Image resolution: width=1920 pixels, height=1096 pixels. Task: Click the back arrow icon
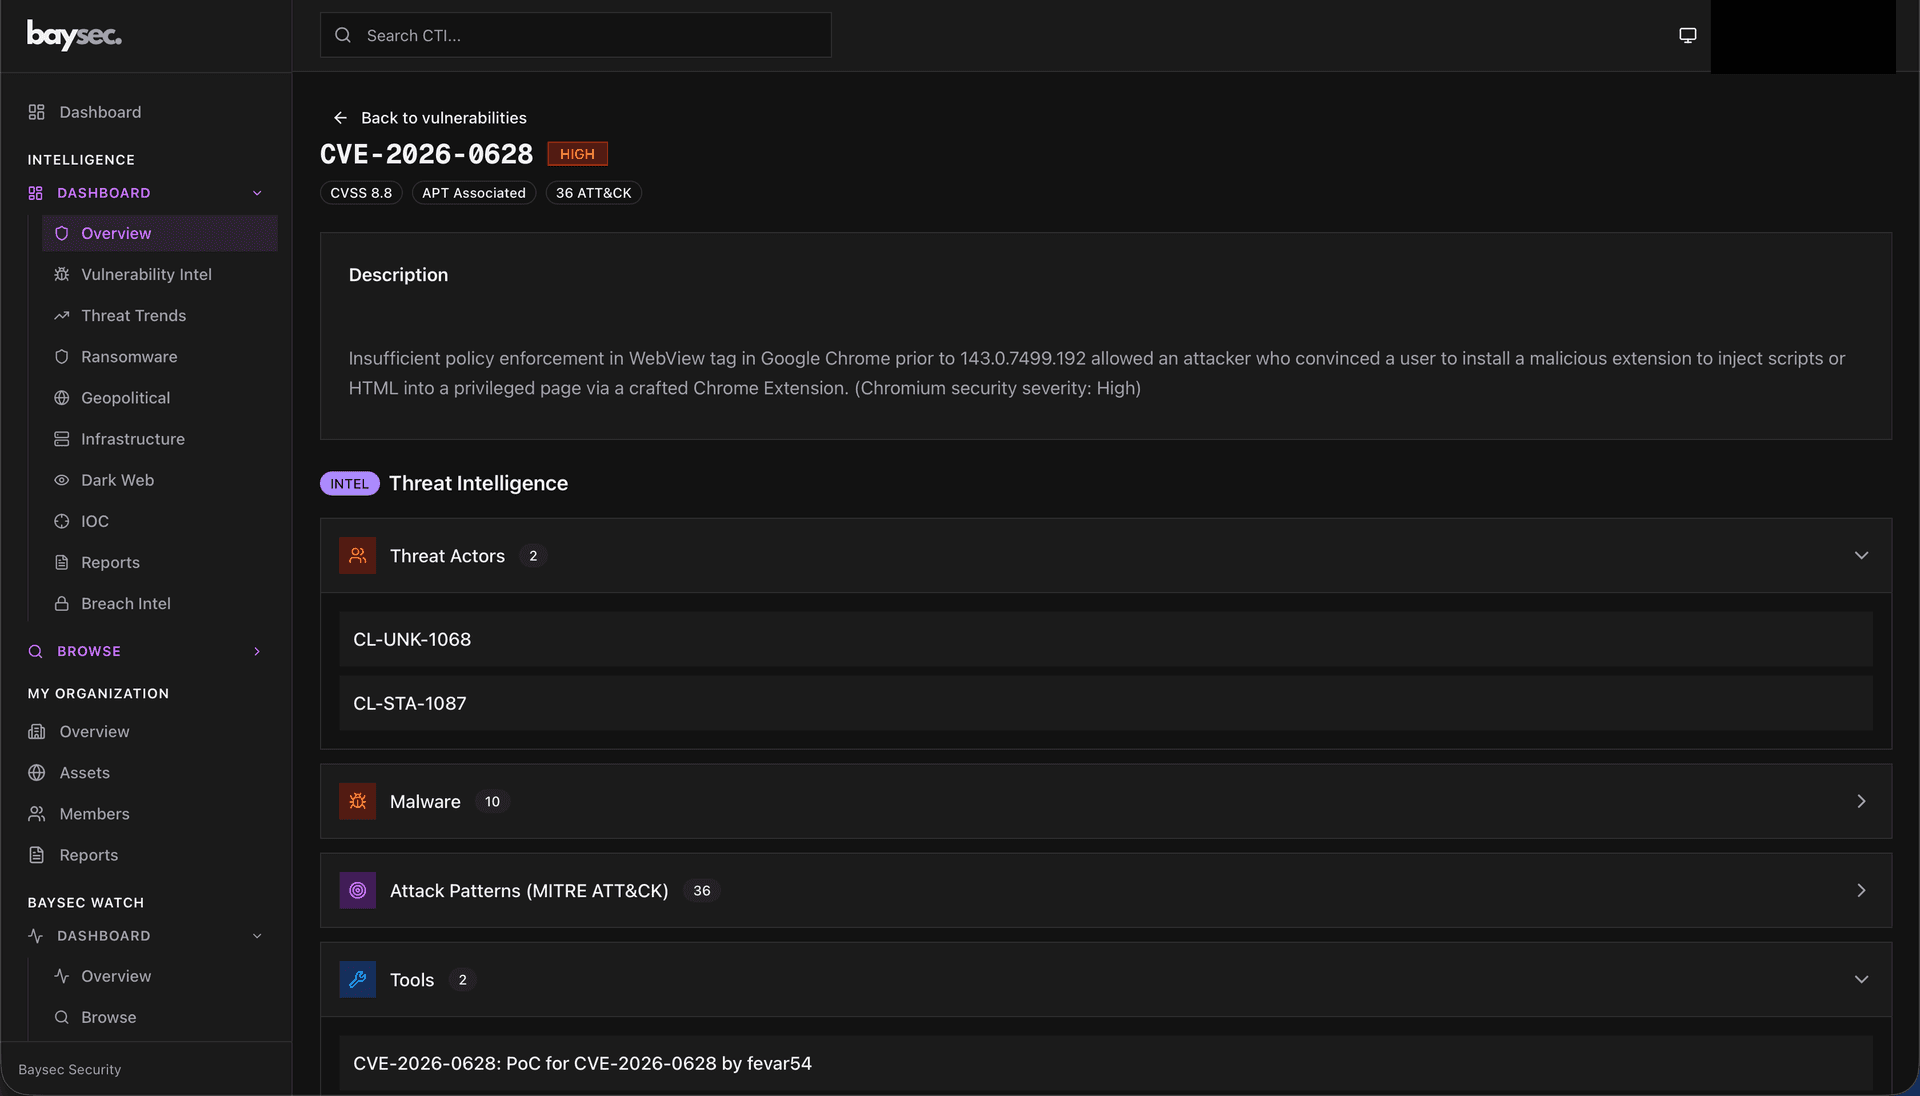pyautogui.click(x=340, y=118)
